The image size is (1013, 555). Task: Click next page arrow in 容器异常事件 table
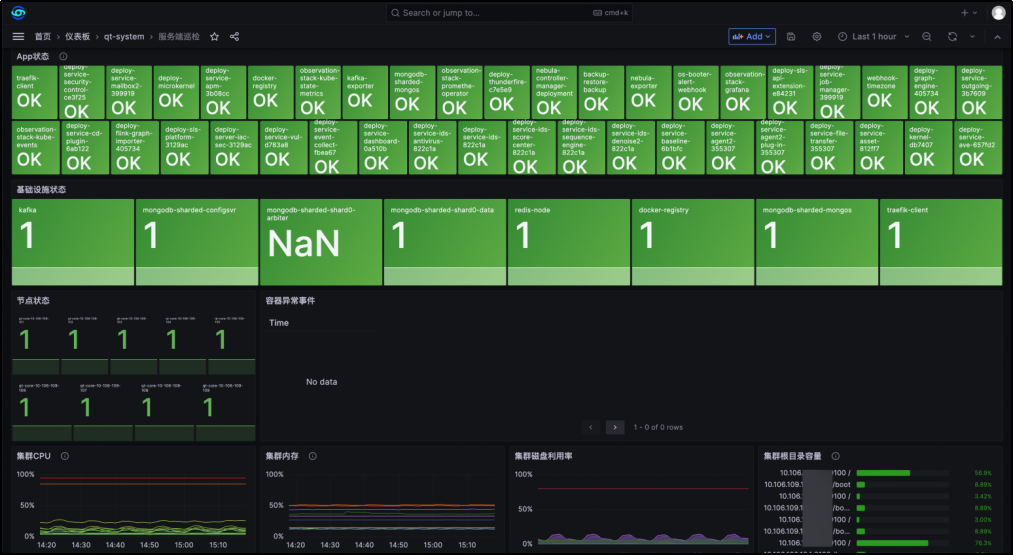tap(616, 427)
